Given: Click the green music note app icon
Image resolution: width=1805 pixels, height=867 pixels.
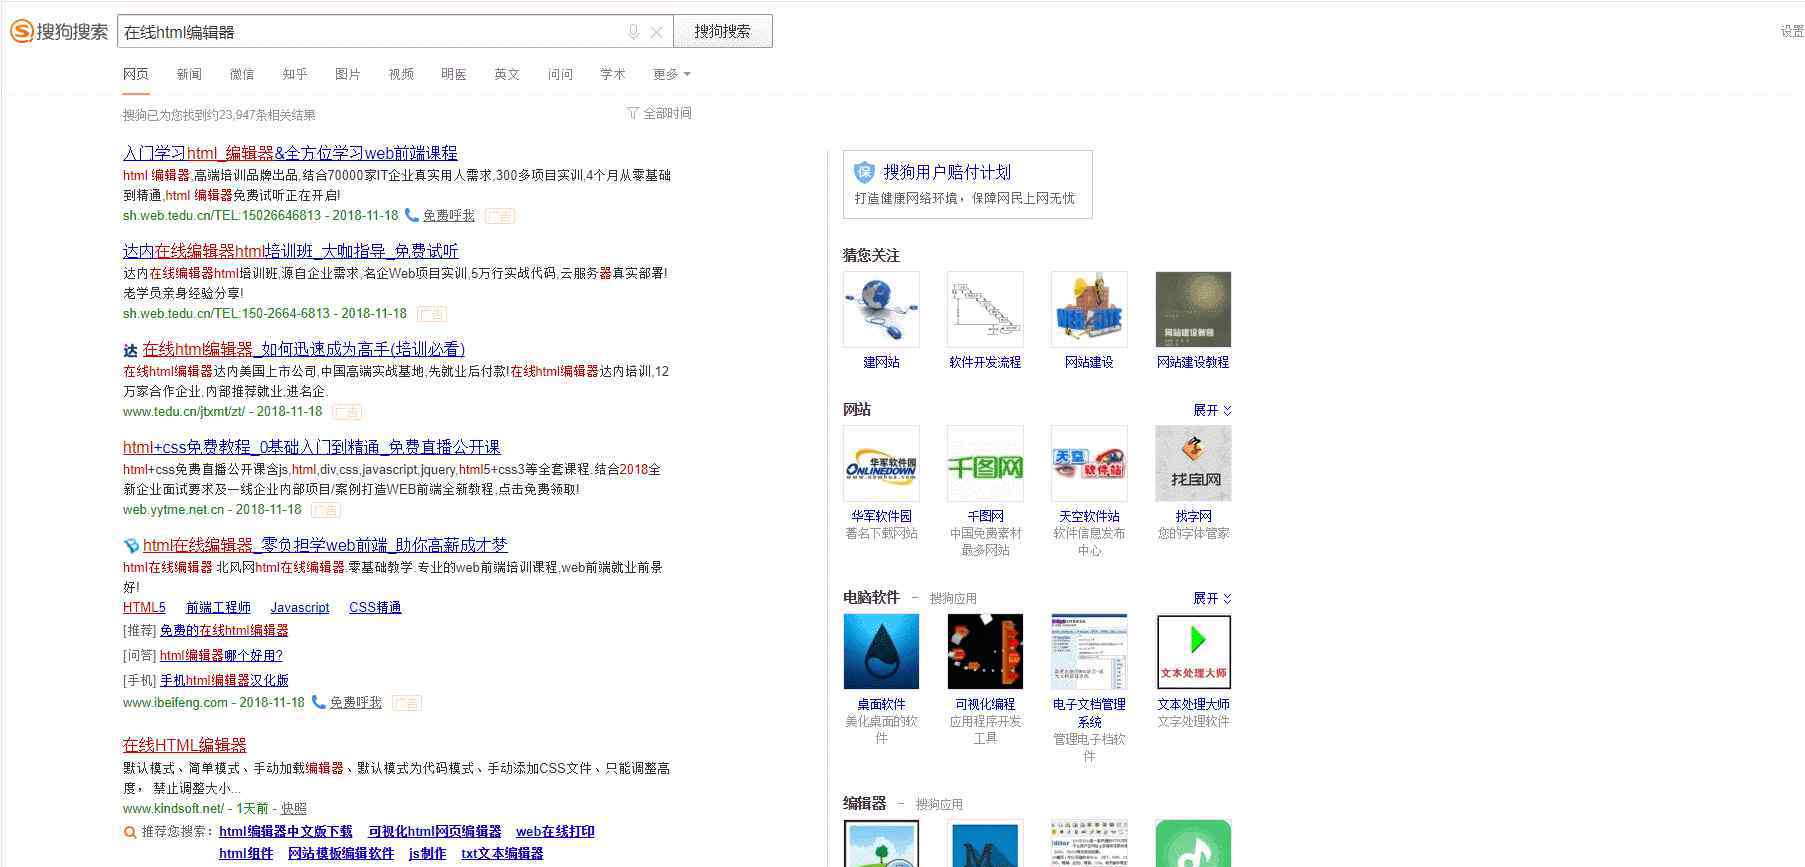Looking at the screenshot, I should coord(1193,844).
